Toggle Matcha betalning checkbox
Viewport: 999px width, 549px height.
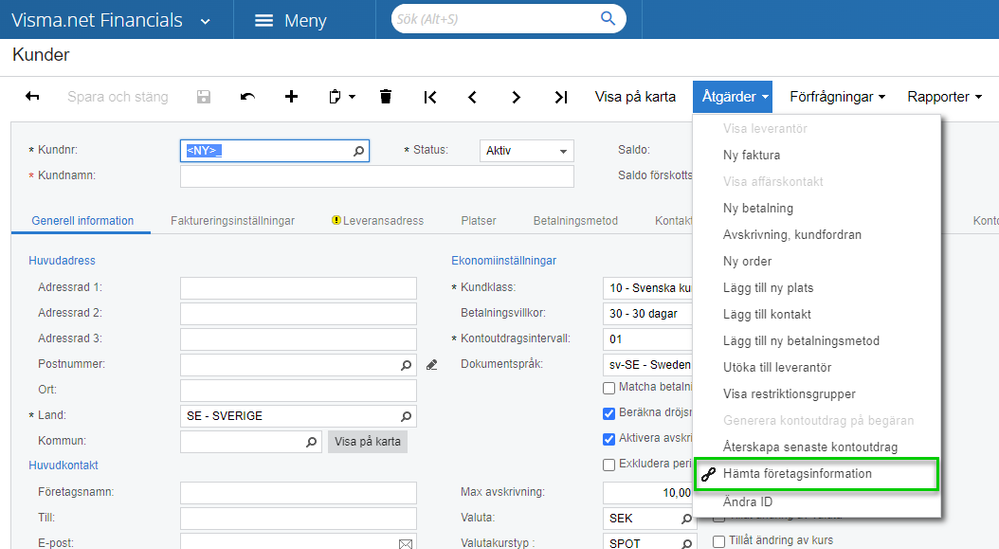(609, 388)
